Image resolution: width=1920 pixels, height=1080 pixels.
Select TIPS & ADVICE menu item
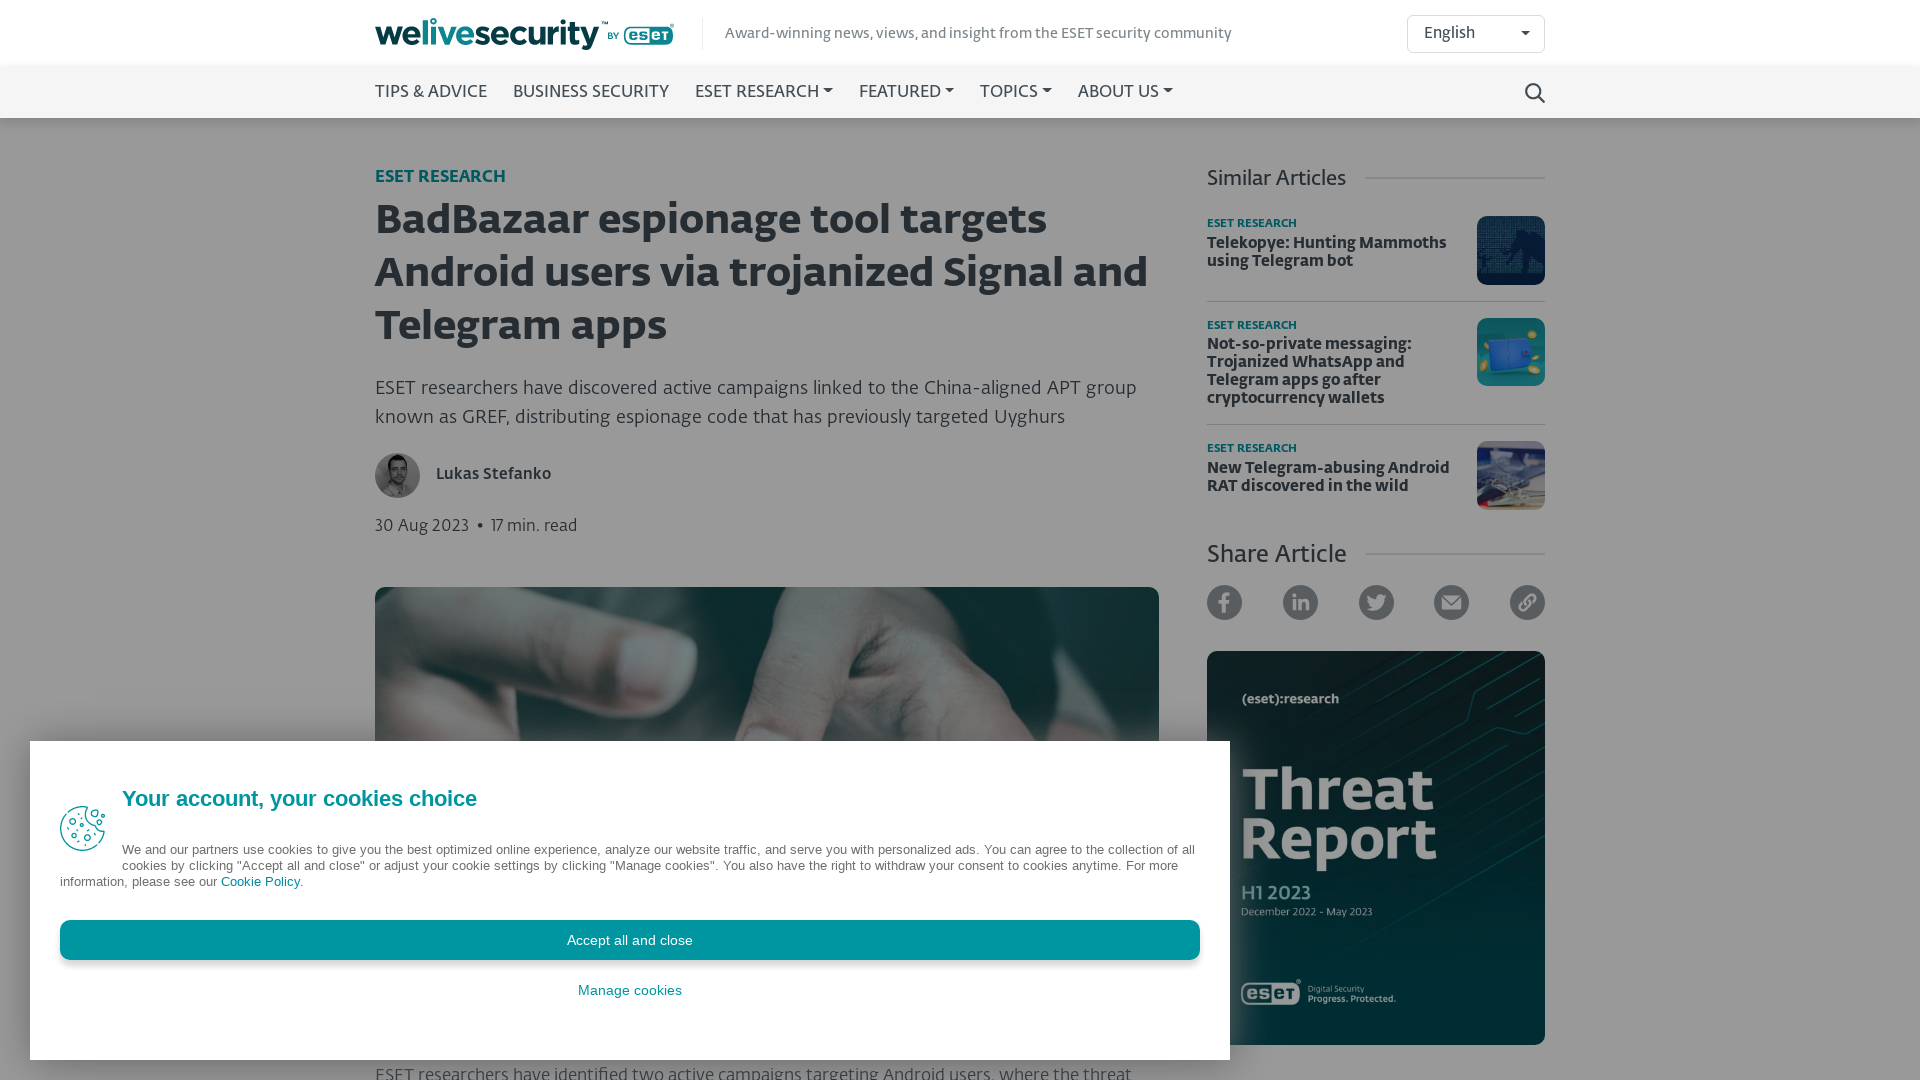[430, 92]
